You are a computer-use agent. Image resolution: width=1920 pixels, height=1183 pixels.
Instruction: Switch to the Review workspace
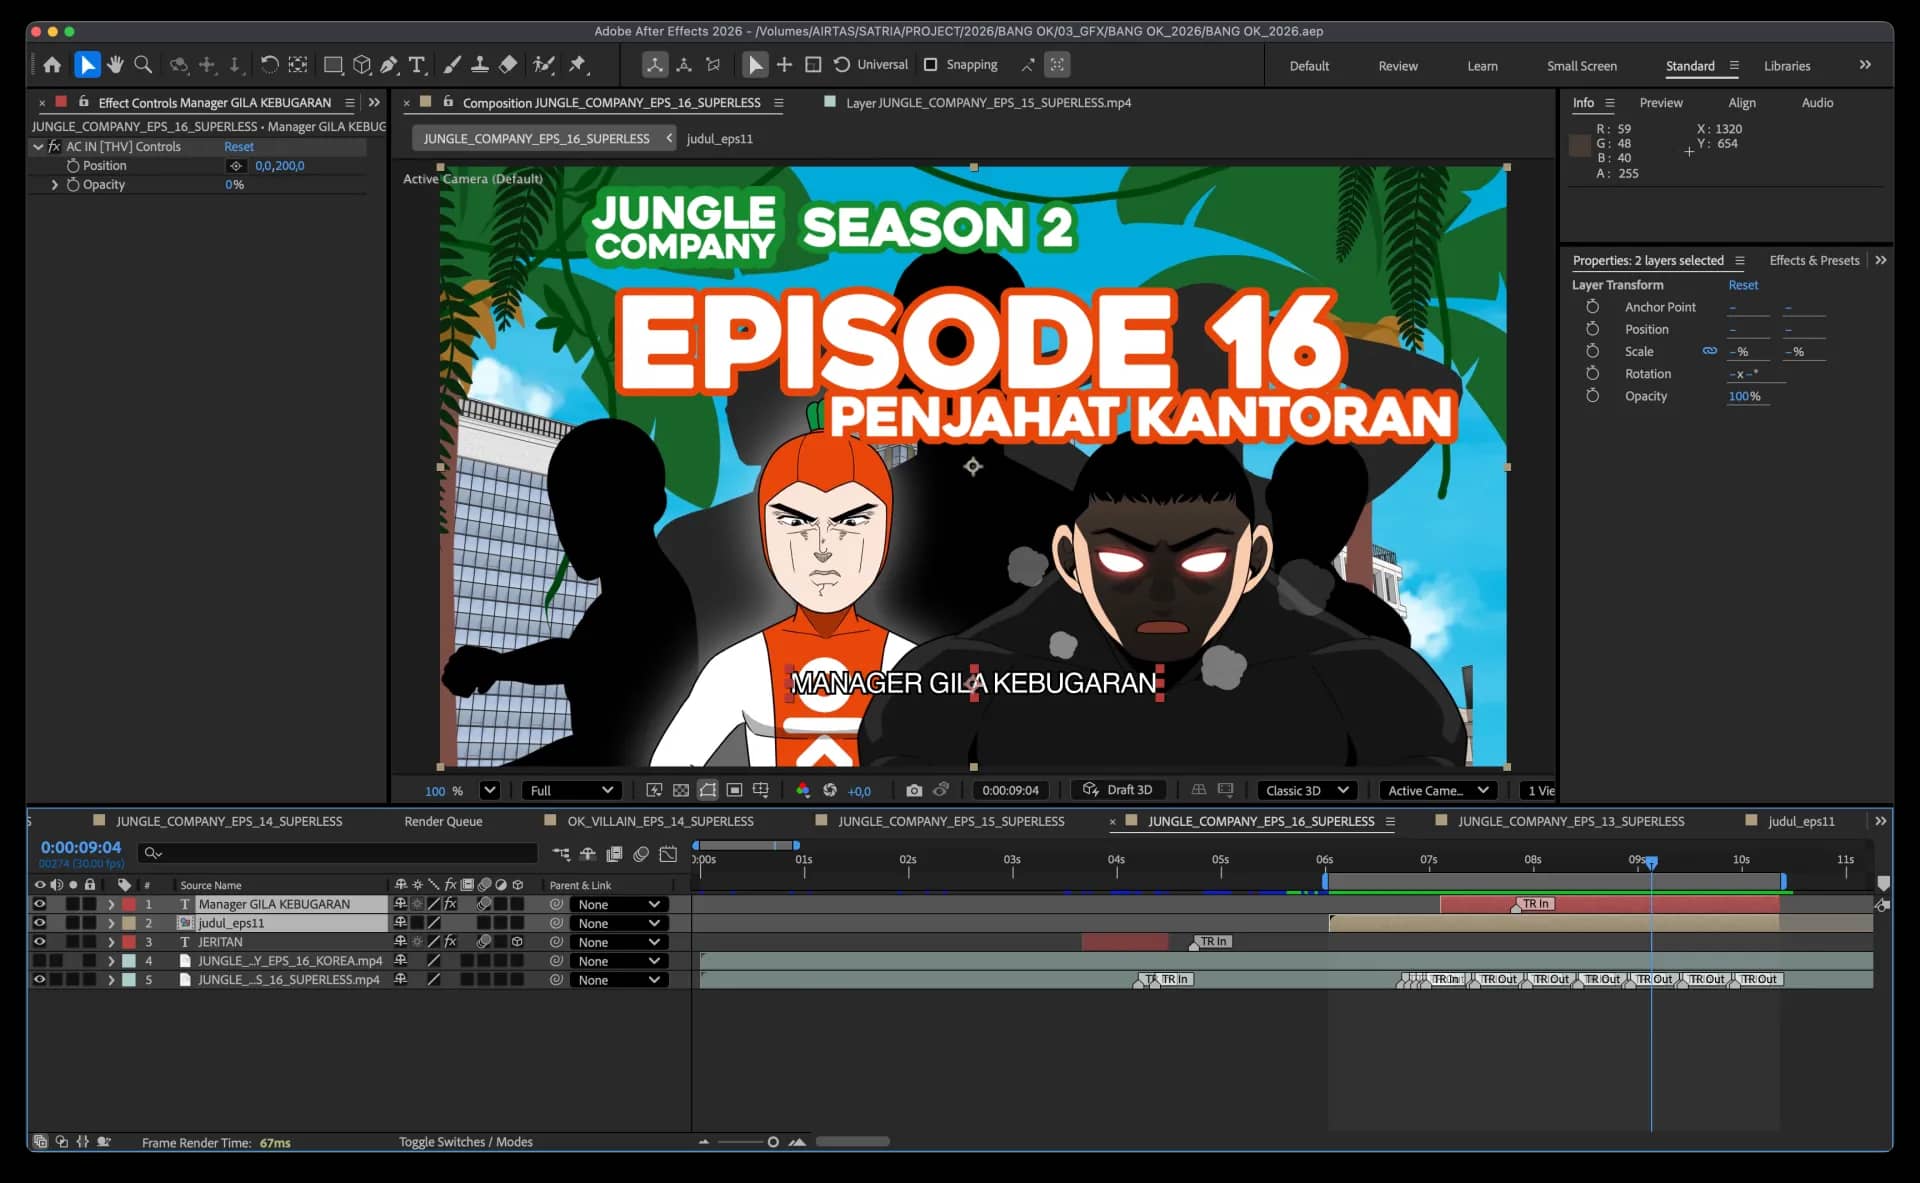point(1397,66)
